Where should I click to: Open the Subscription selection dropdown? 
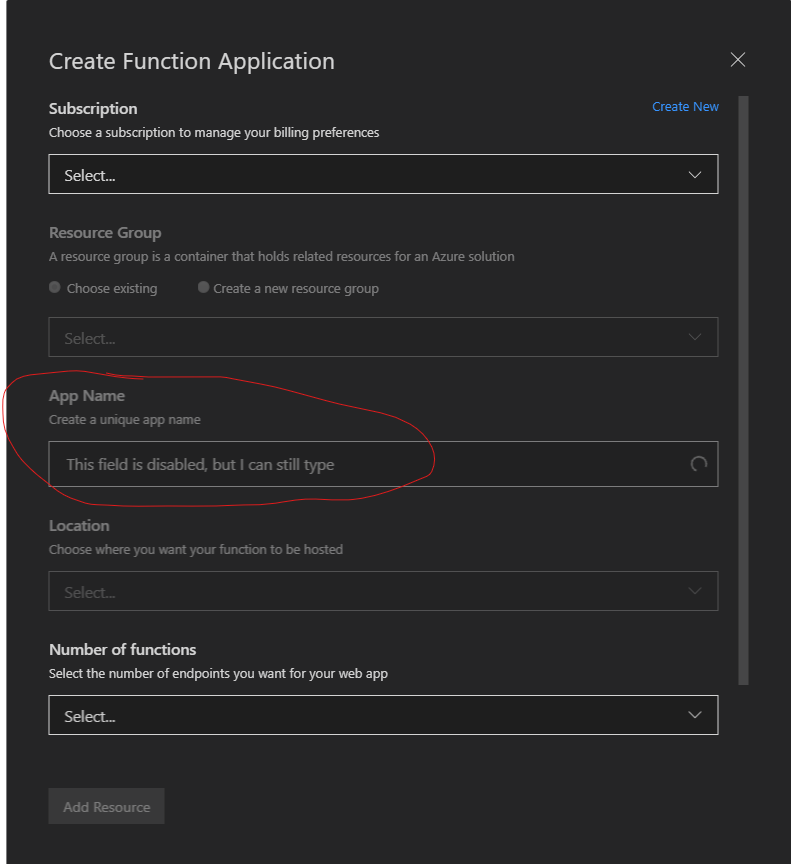click(x=383, y=174)
